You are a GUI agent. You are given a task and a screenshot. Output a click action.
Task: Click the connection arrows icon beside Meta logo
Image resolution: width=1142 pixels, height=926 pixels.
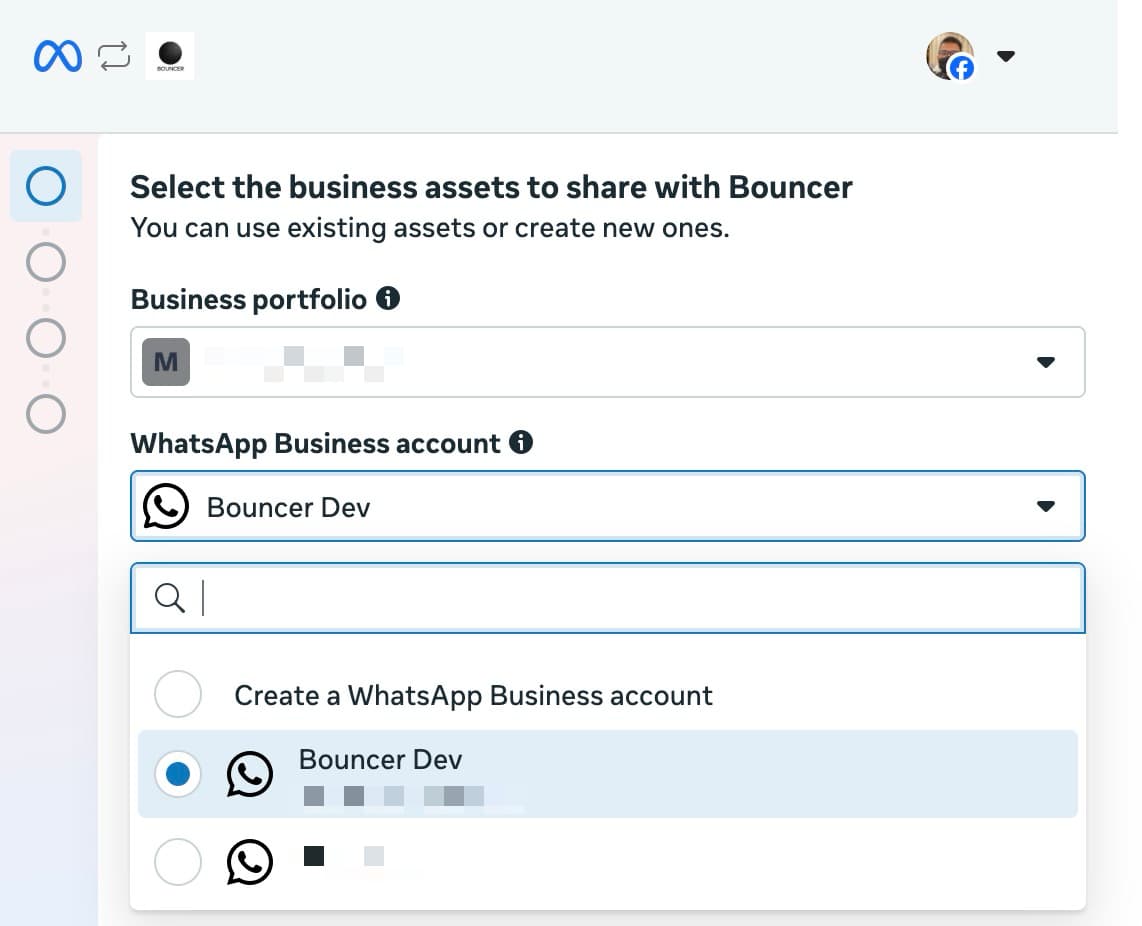[x=113, y=55]
